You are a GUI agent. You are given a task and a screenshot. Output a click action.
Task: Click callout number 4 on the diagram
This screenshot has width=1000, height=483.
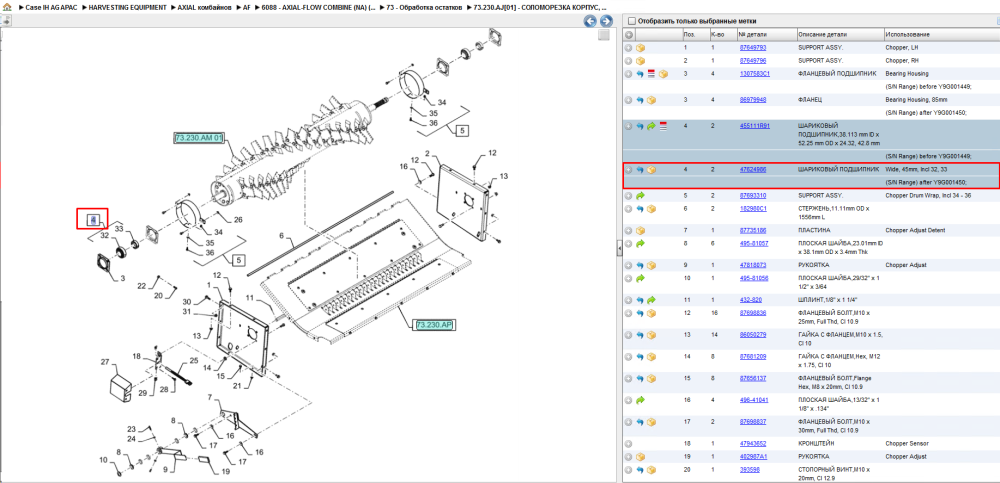(x=92, y=220)
